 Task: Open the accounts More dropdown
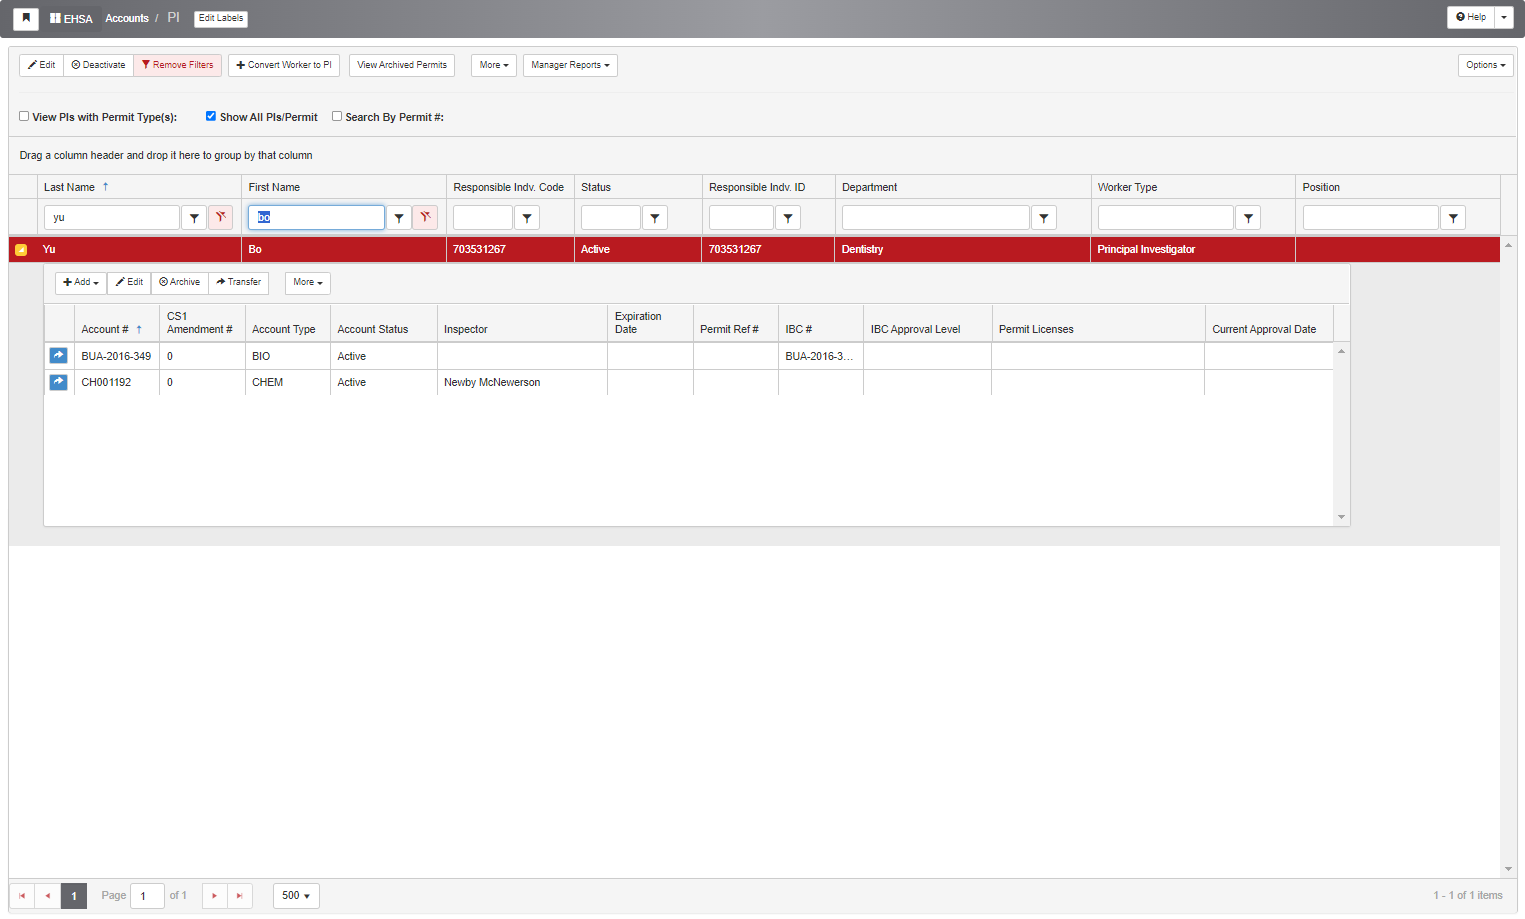308,283
